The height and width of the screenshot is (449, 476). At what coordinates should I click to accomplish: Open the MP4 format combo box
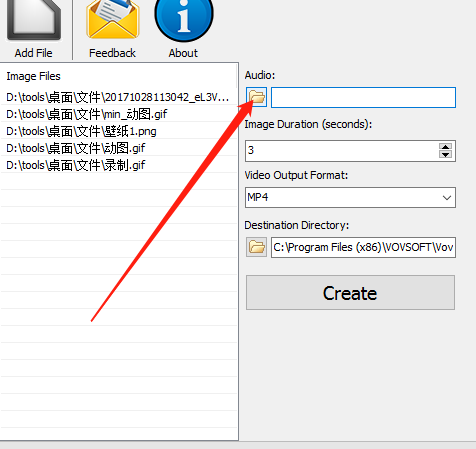[350, 198]
